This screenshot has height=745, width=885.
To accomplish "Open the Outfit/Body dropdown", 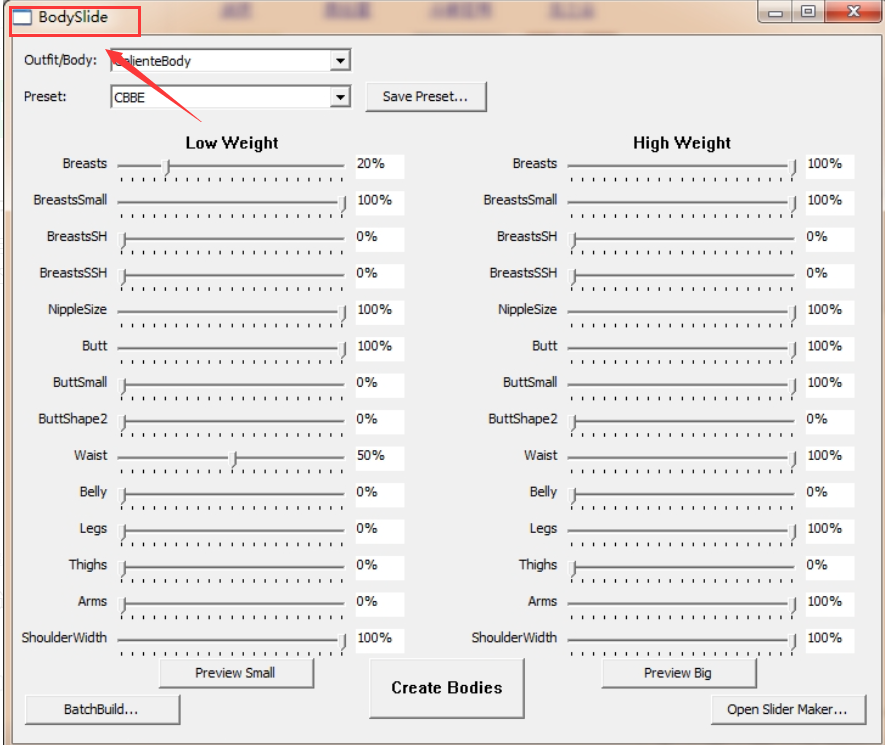I will point(340,60).
